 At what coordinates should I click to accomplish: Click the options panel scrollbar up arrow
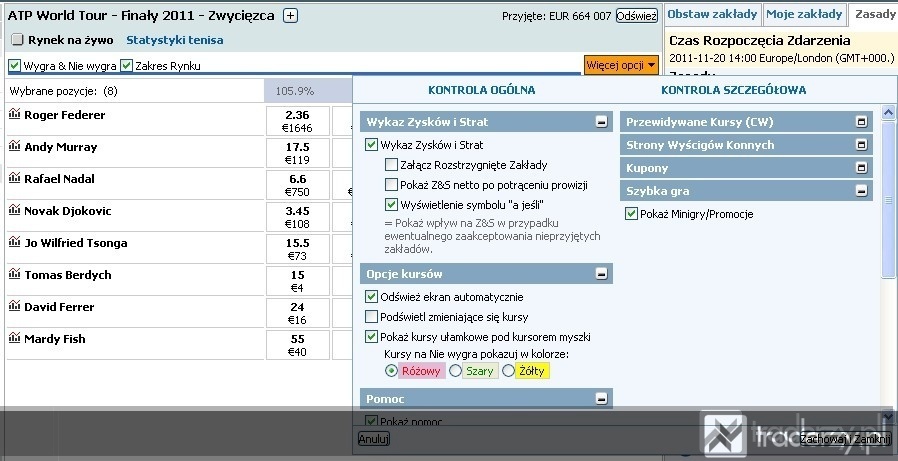[888, 112]
